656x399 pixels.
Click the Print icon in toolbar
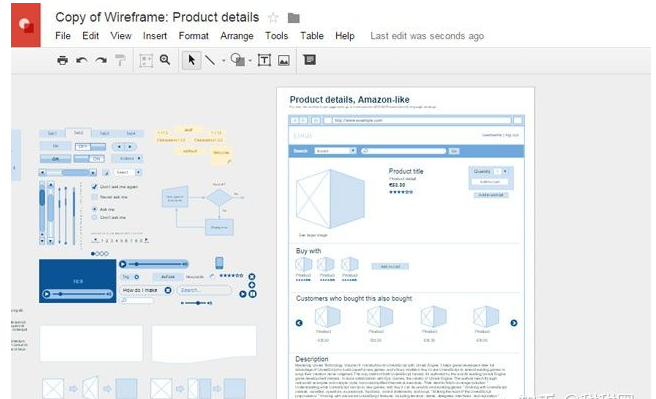pos(62,60)
